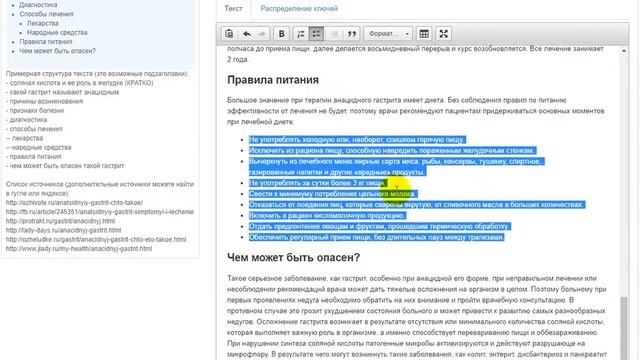Click the editor vertical scrollbar thumb
Screen dimensions: 640x360
pyautogui.click(x=624, y=328)
